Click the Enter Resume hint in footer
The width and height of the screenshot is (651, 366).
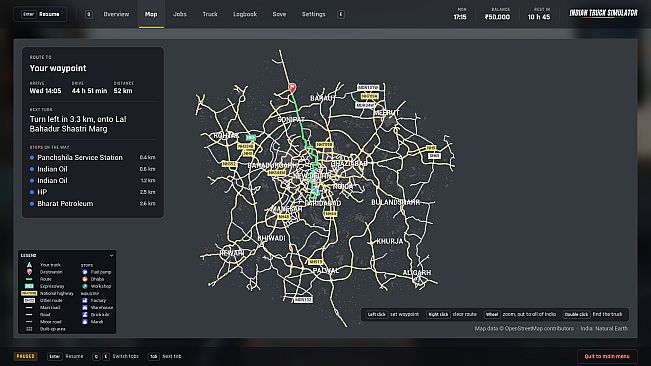coord(65,356)
